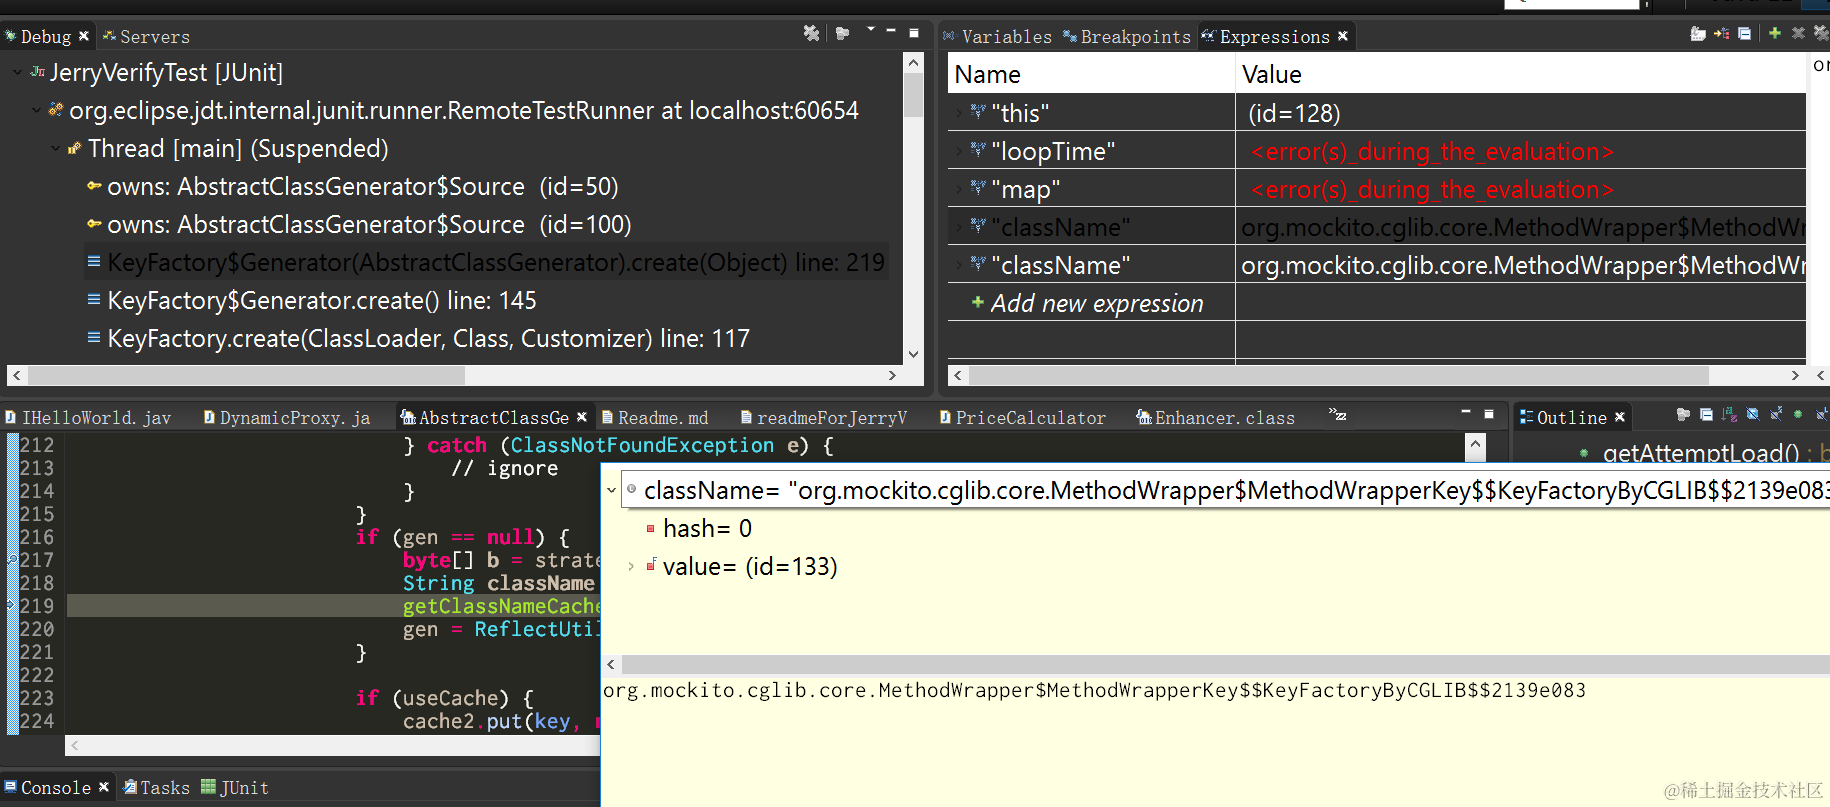The width and height of the screenshot is (1830, 807).
Task: Switch to the Tasks tab
Action: coord(156,788)
